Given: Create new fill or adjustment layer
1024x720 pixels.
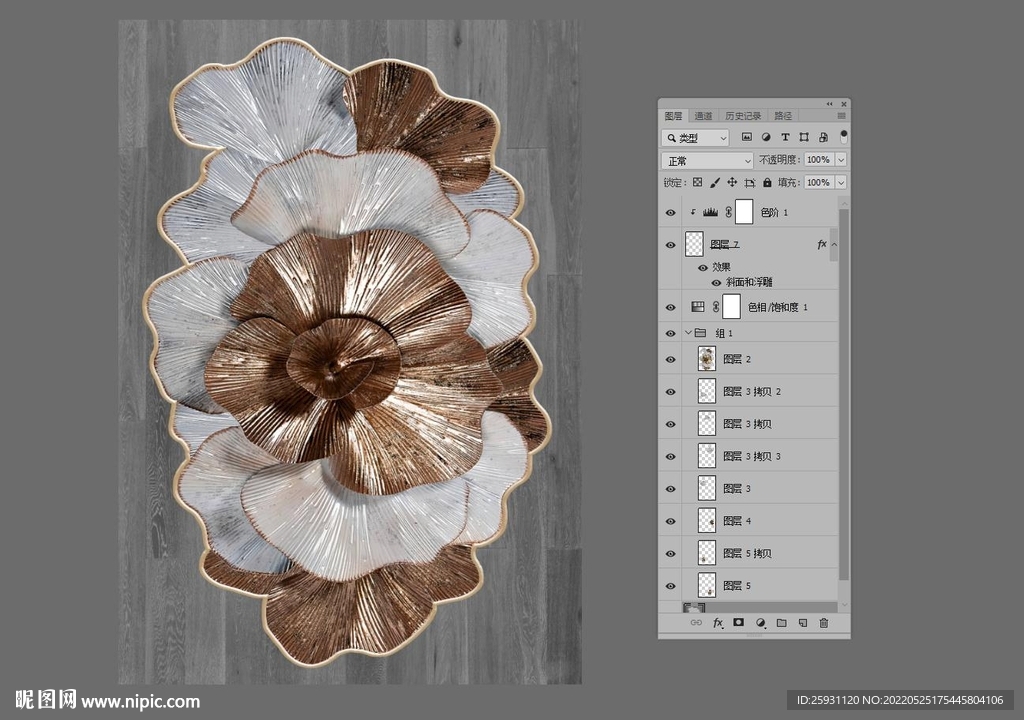Looking at the screenshot, I should (760, 623).
